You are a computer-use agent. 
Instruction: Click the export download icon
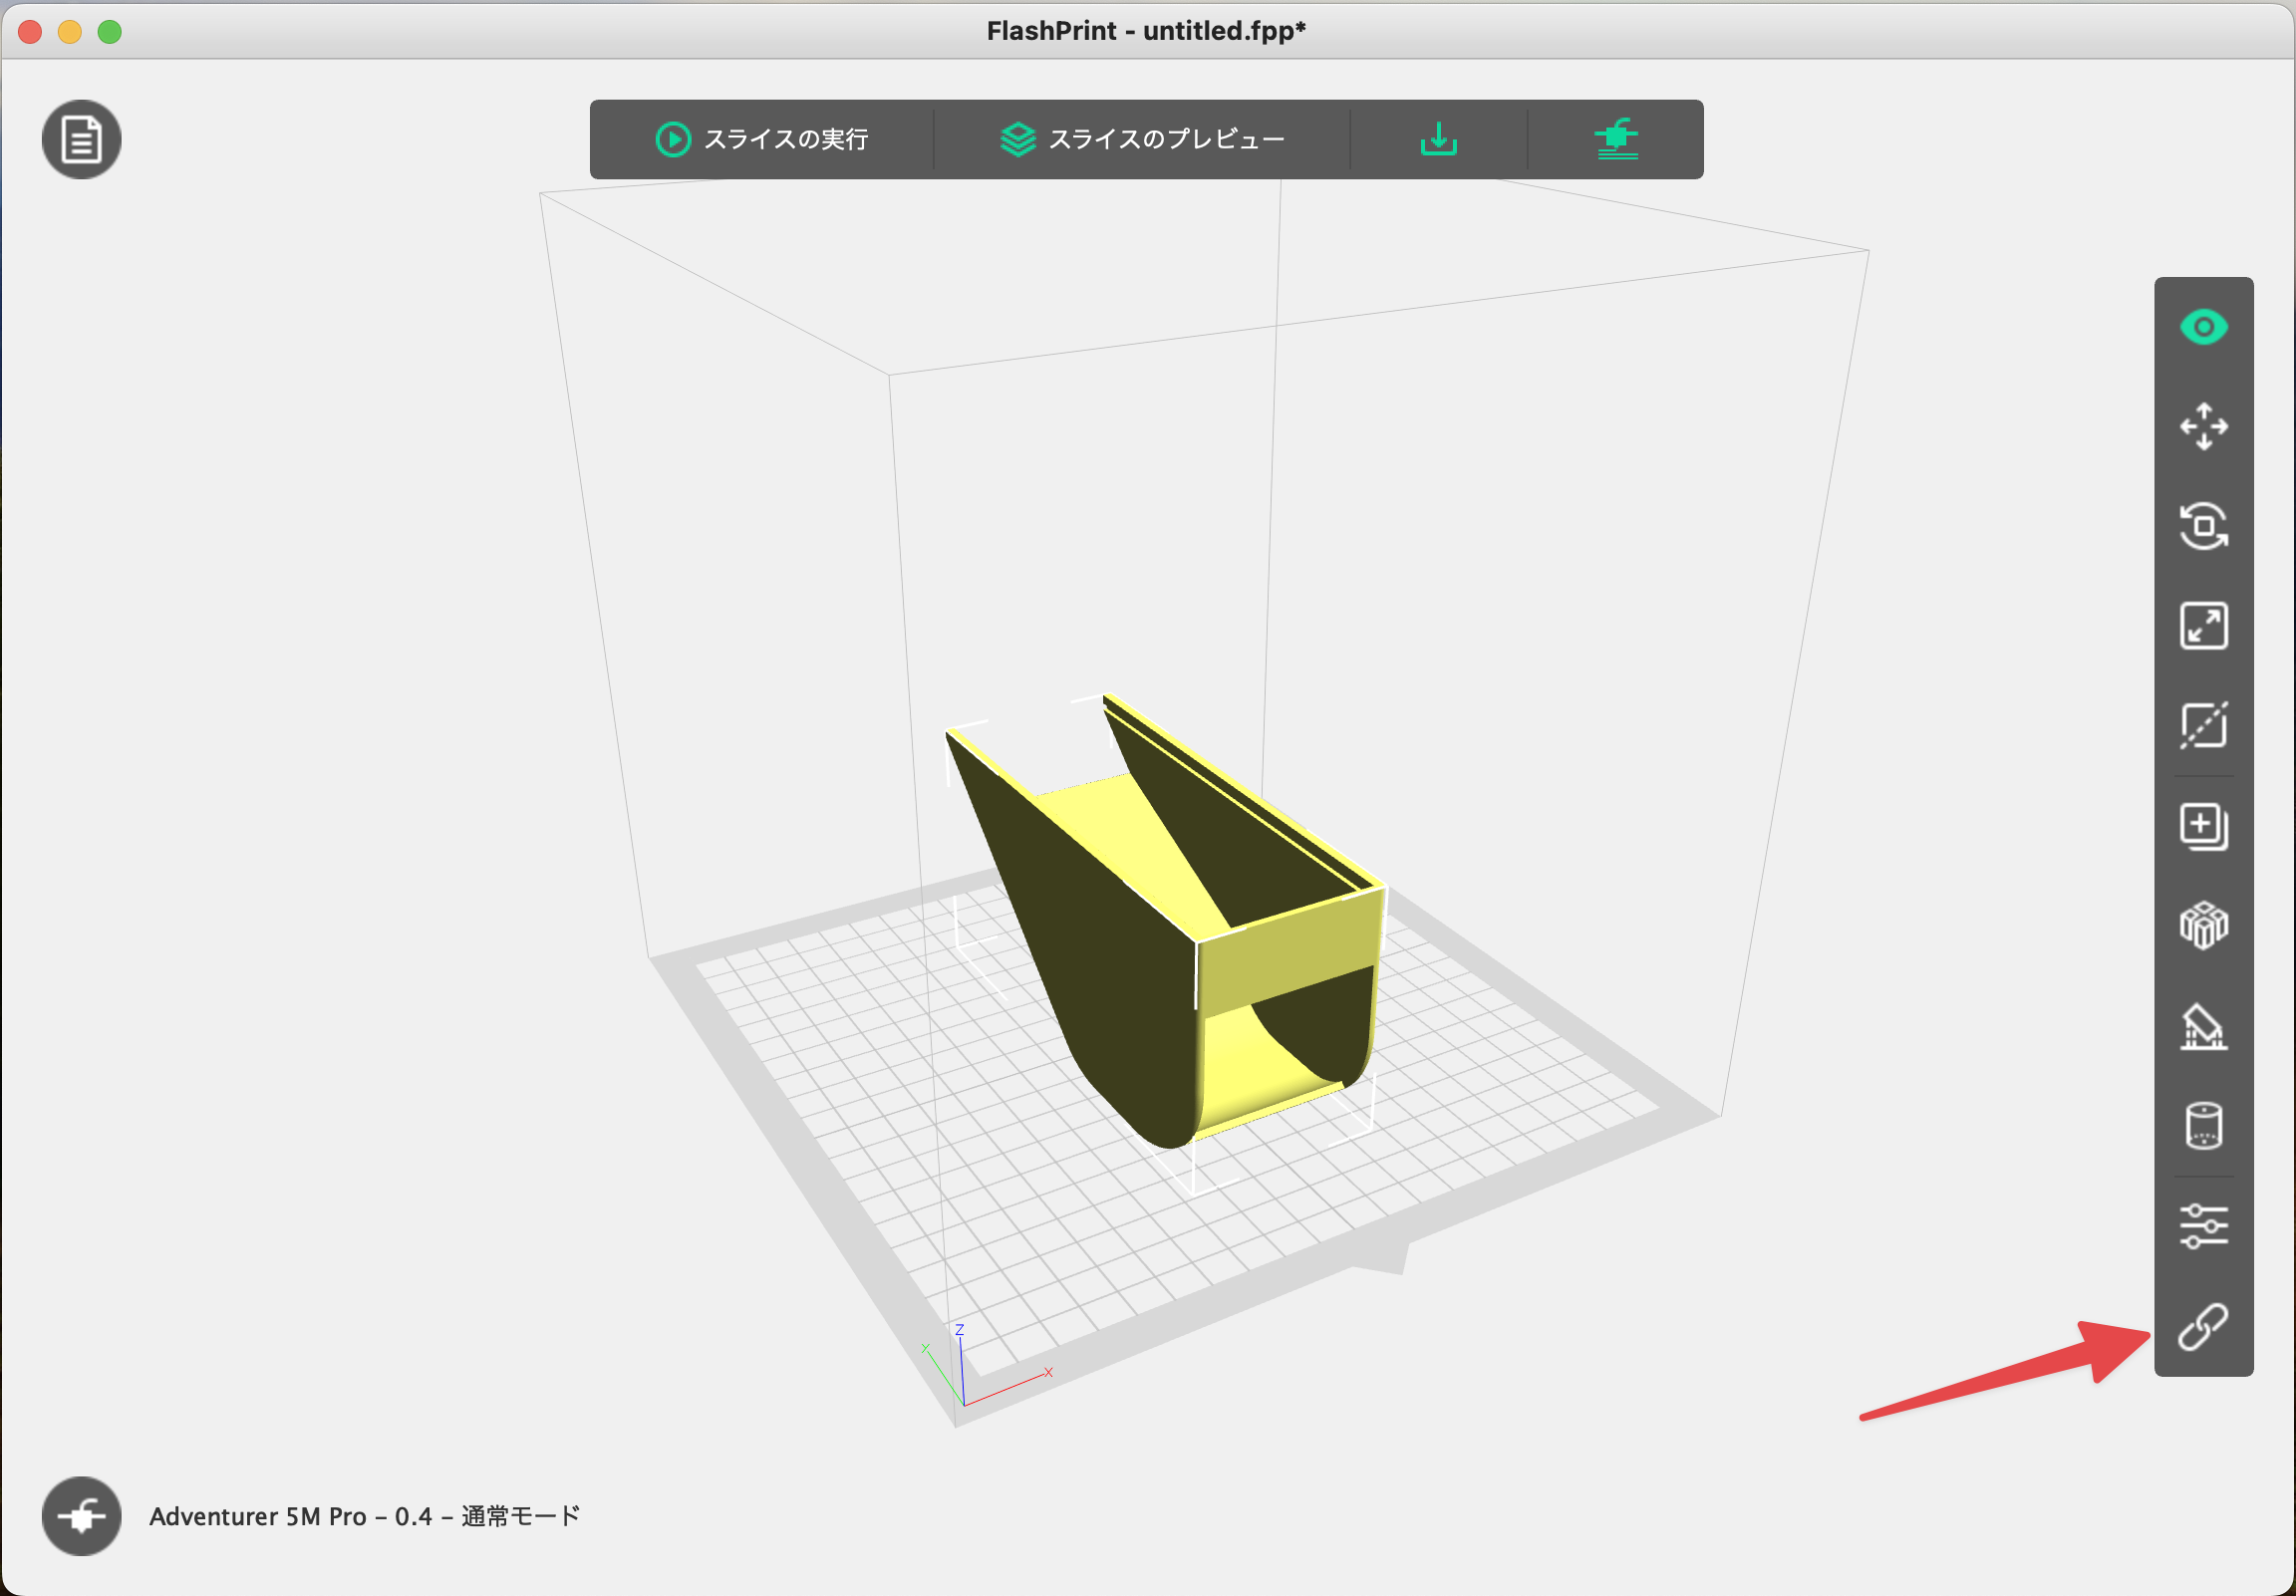(1438, 139)
